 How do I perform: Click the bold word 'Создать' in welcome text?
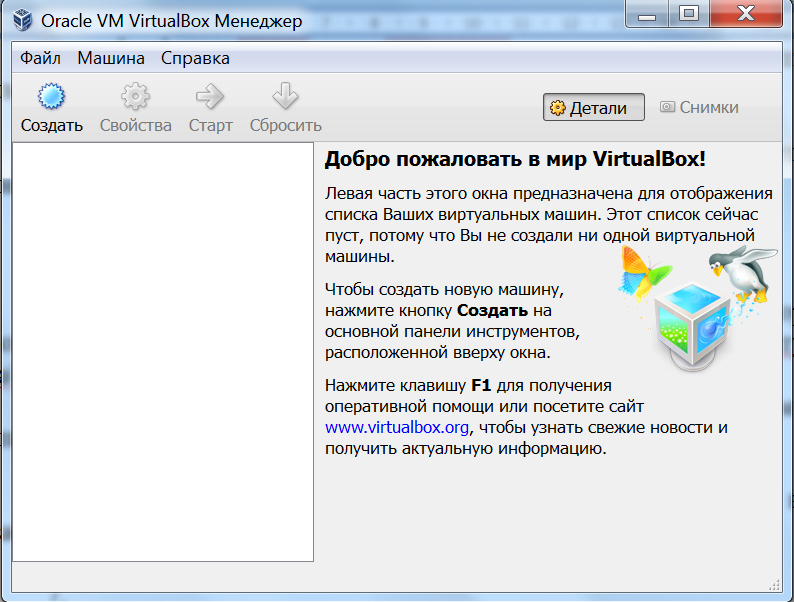point(492,310)
